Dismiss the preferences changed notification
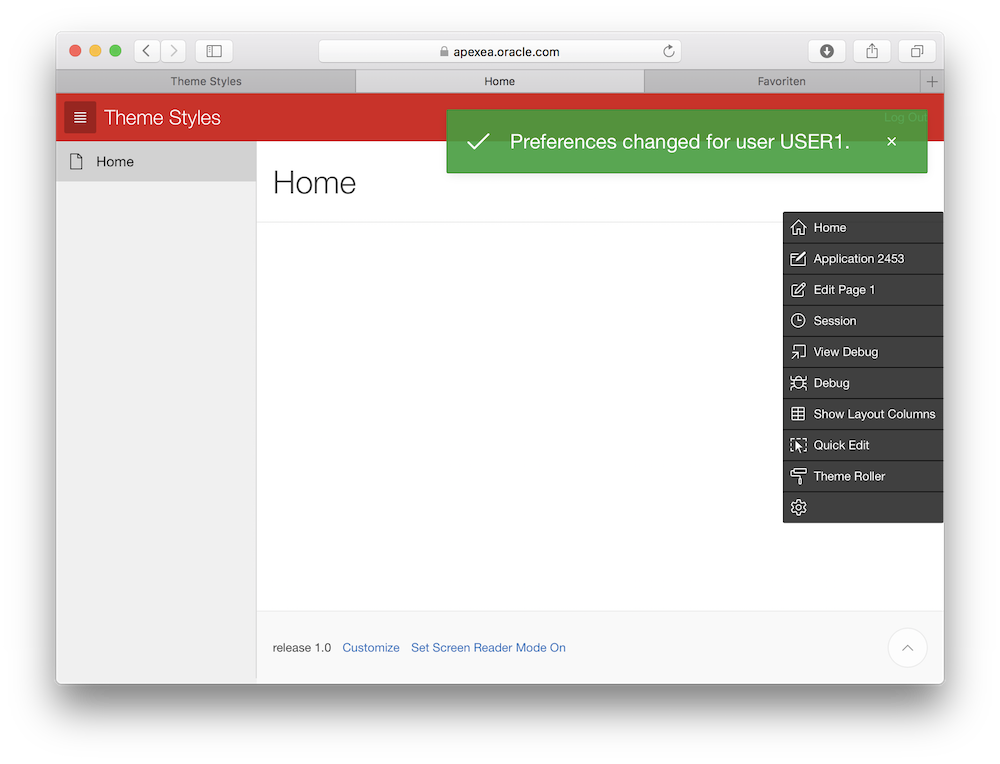1000x764 pixels. tap(891, 142)
